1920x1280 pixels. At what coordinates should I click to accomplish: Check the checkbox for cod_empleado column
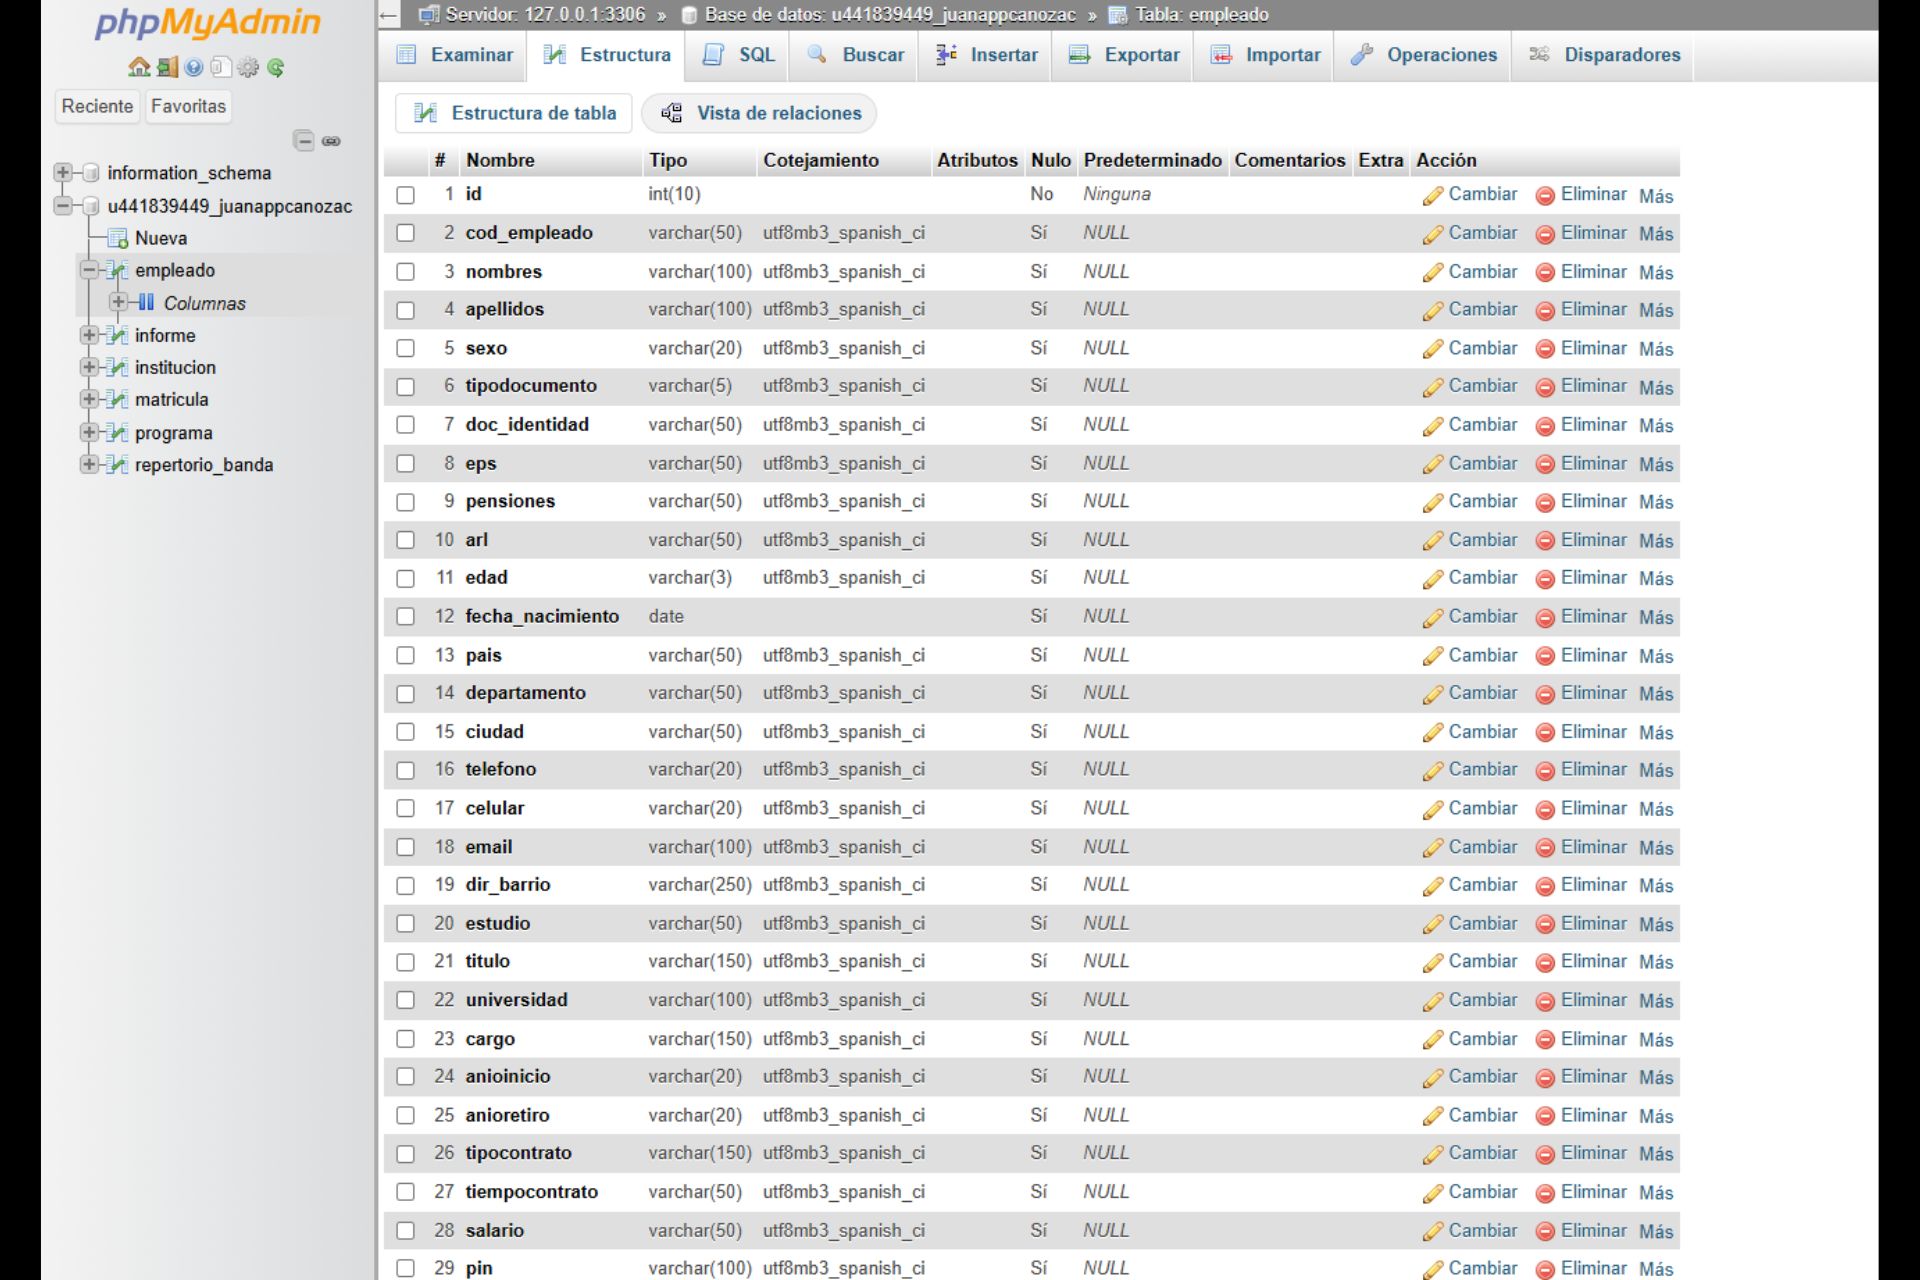[x=405, y=233]
